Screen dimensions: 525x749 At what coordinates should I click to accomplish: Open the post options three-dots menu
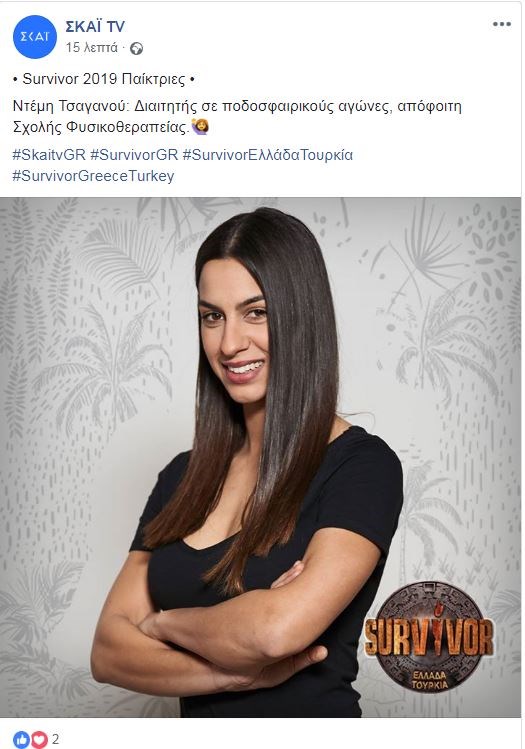[x=502, y=24]
